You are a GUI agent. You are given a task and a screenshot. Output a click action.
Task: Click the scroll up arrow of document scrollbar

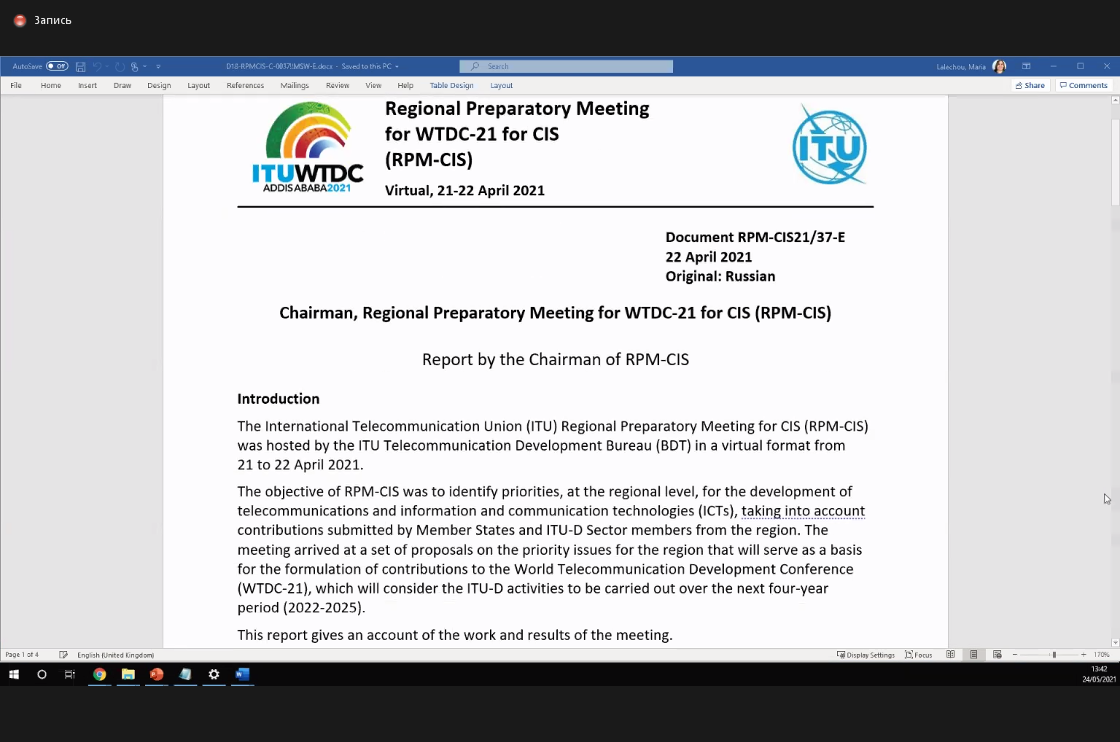[1115, 100]
